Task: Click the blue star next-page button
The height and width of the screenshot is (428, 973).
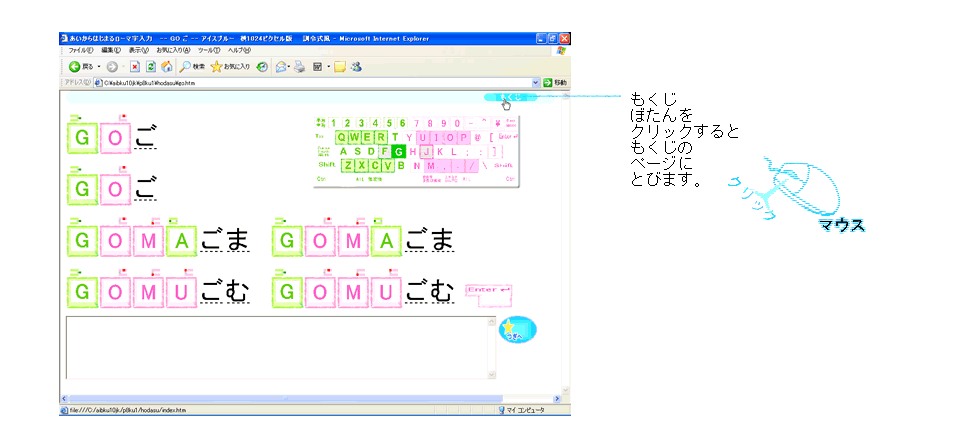Action: (516, 330)
